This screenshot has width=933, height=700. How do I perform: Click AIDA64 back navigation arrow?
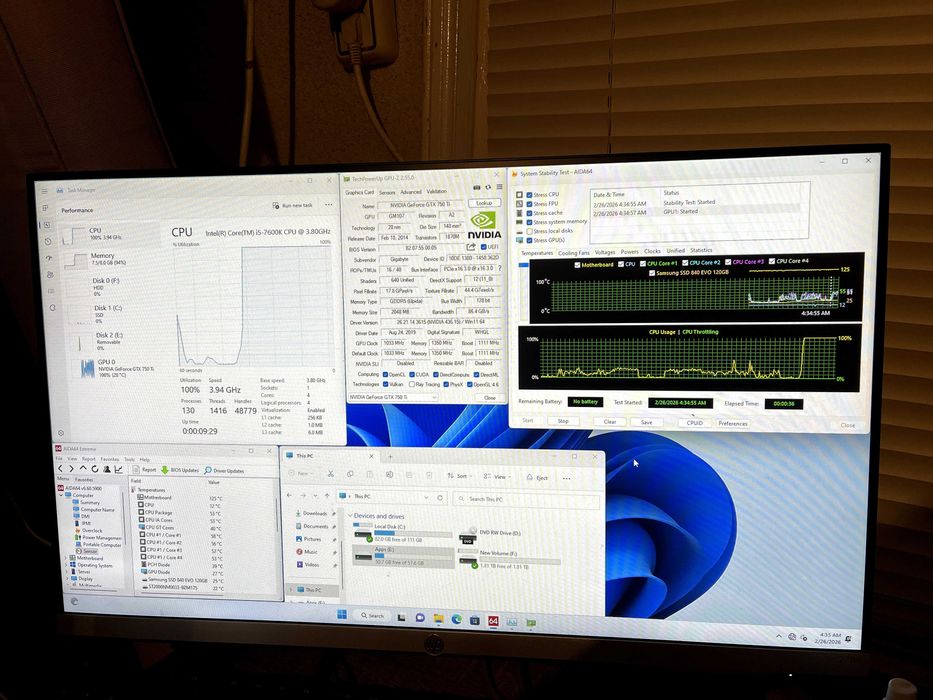60,469
